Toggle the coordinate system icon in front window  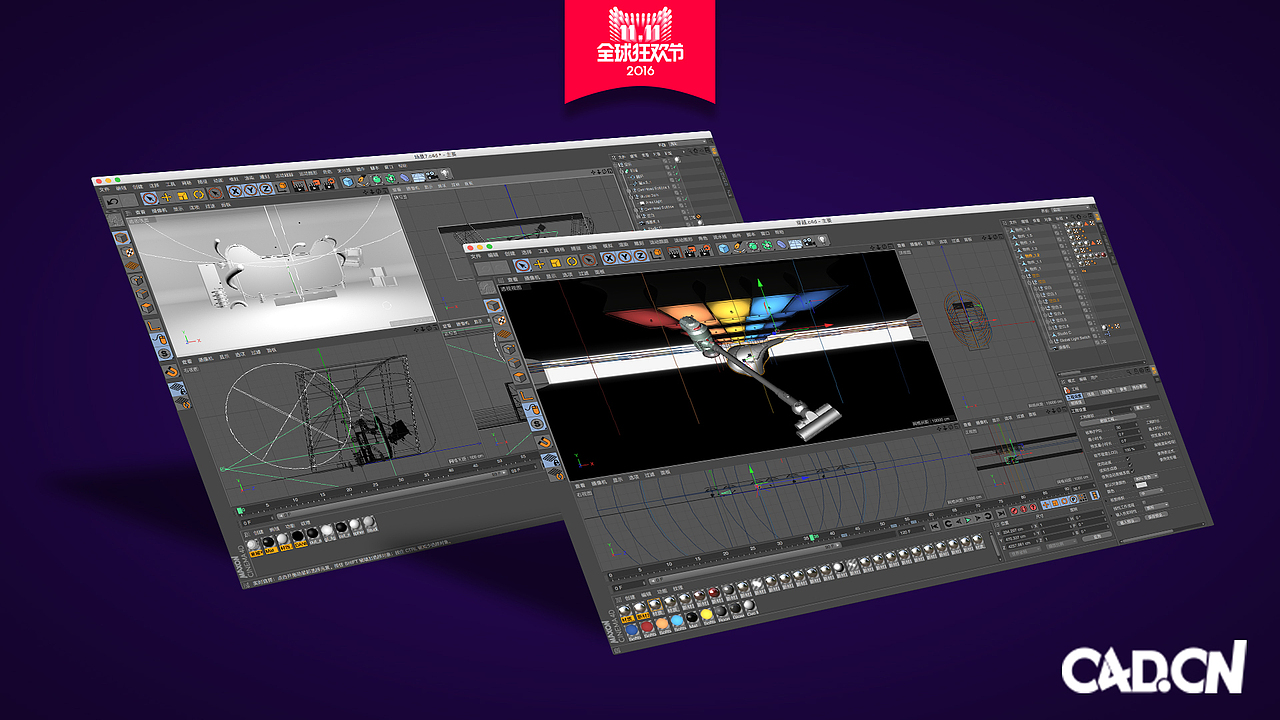point(657,253)
